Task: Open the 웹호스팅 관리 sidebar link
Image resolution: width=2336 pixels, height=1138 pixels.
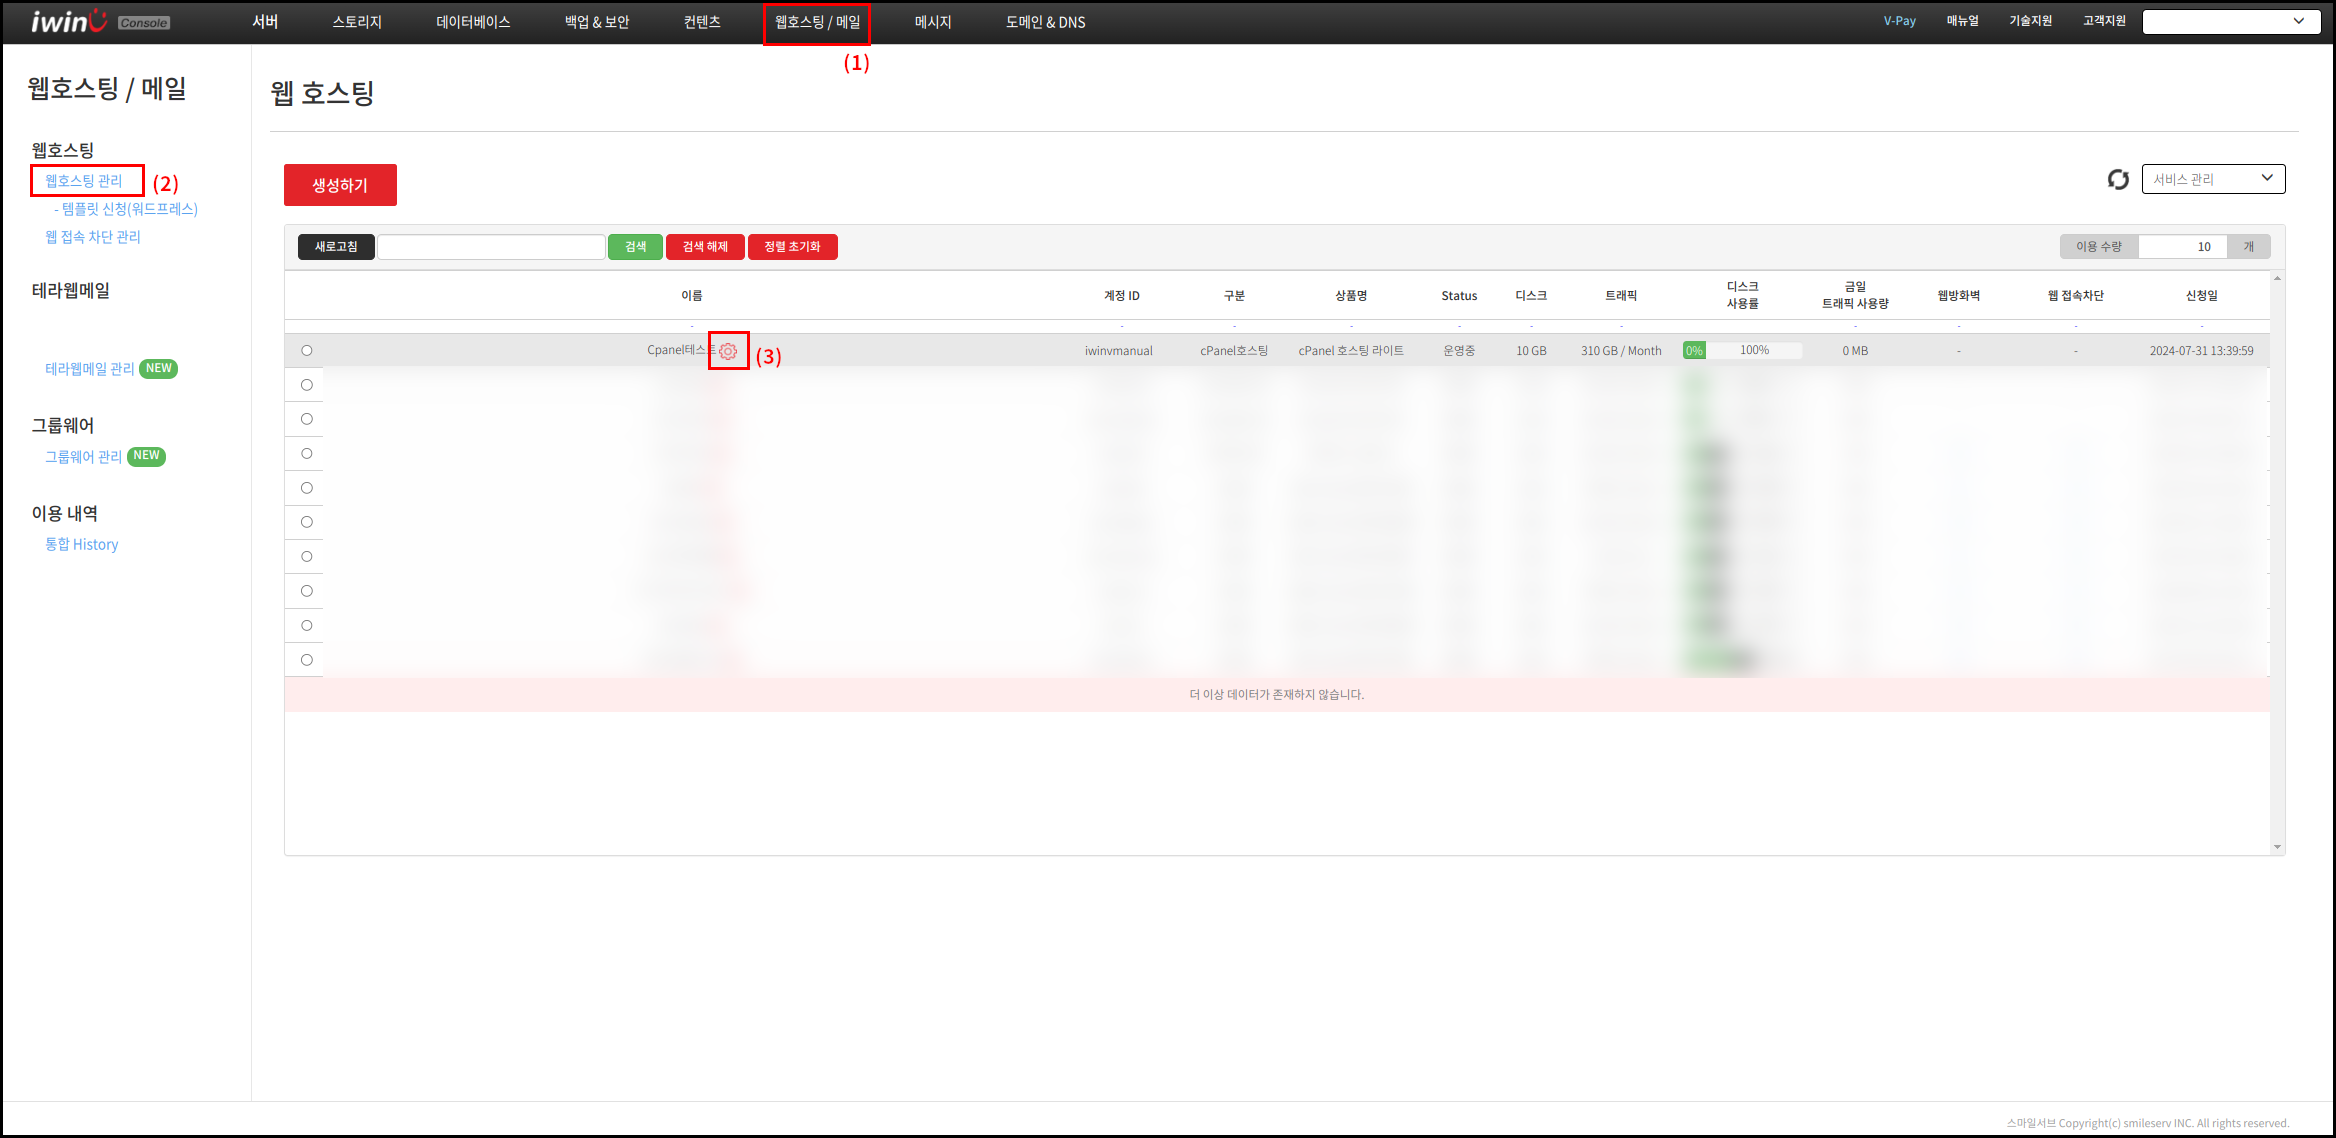Action: [x=84, y=181]
